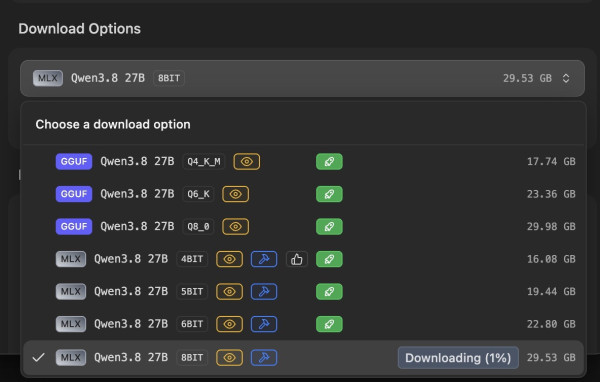Image resolution: width=600 pixels, height=382 pixels.
Task: Click the Download Options heading
Action: point(80,29)
